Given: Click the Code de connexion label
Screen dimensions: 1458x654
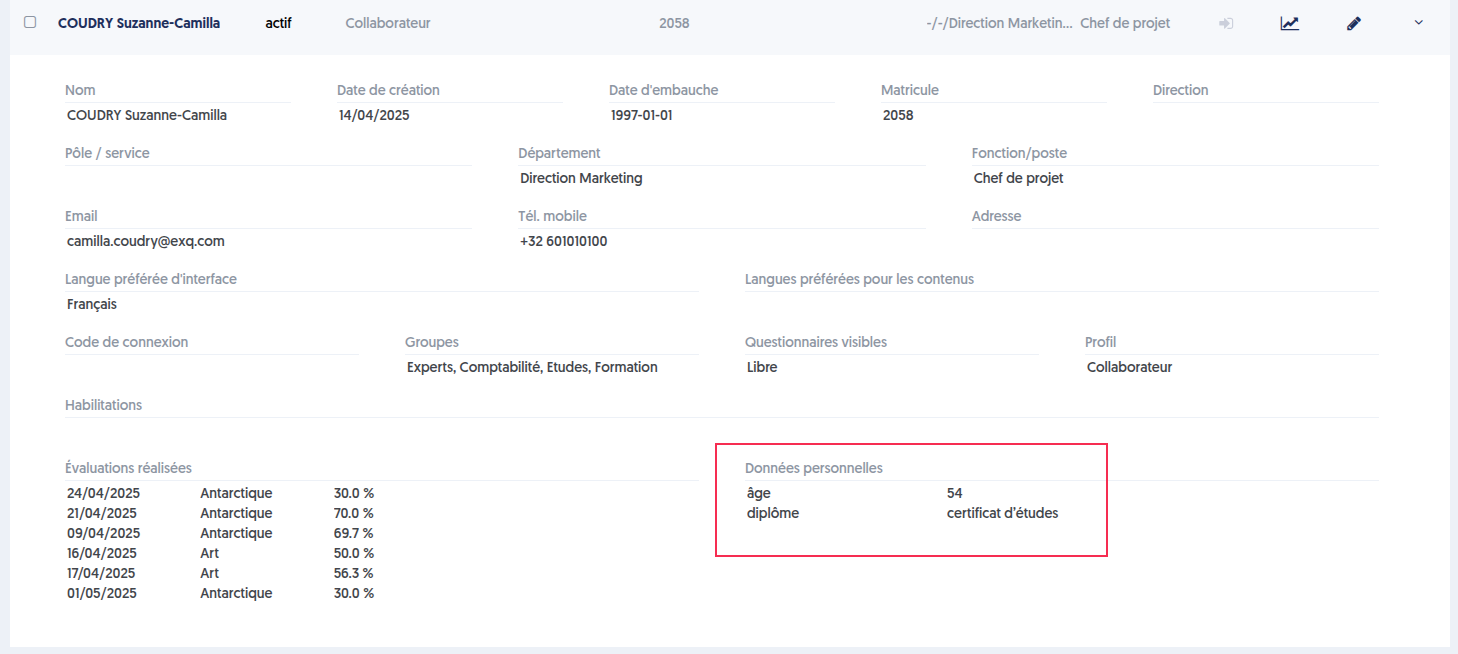Looking at the screenshot, I should click(x=127, y=342).
